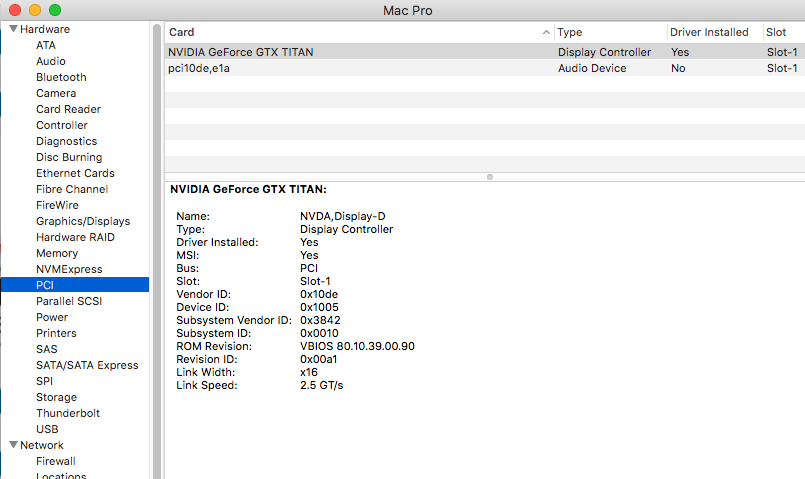Click the Name value NVDA,Display-D
Screen dimensions: 805x479
[342, 216]
